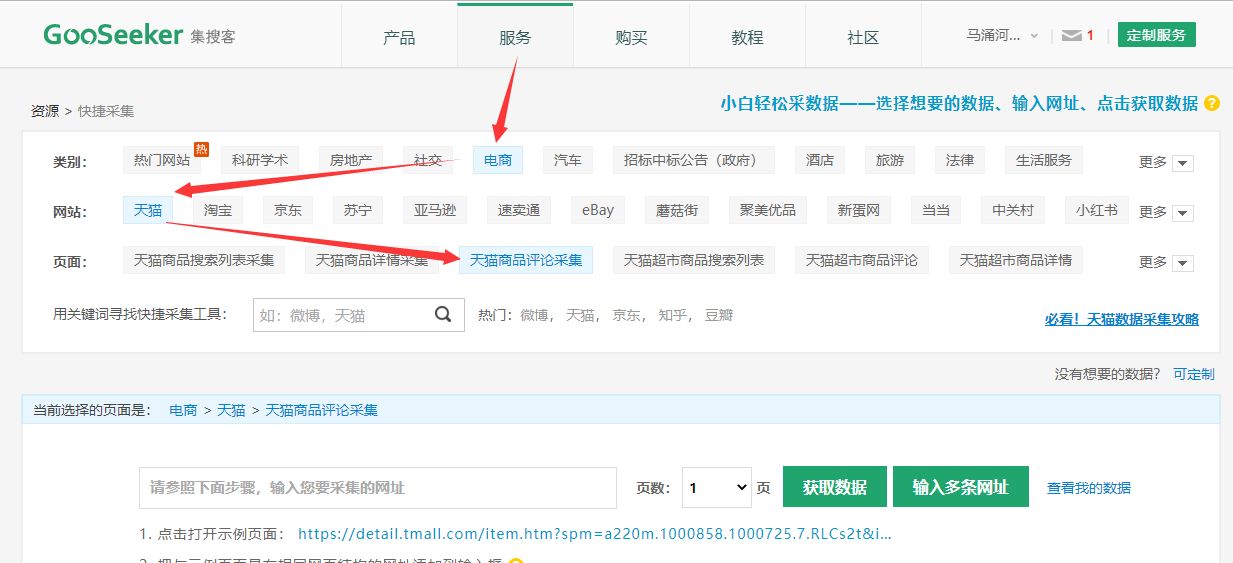Pick 天猫商品搜索列表采集 page
The width and height of the screenshot is (1233, 563).
click(204, 260)
